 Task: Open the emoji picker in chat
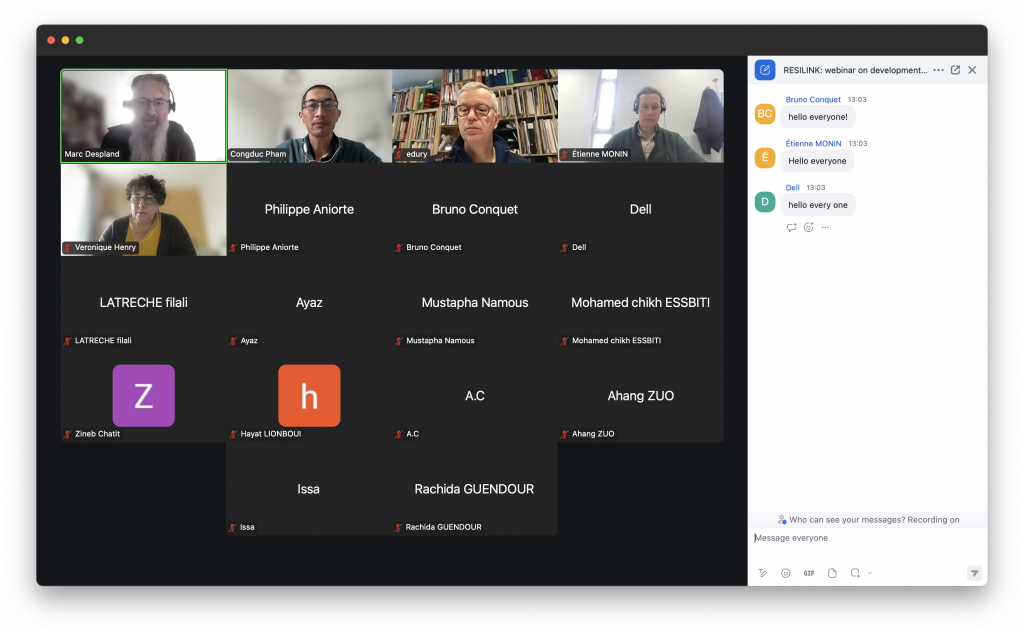pos(786,573)
